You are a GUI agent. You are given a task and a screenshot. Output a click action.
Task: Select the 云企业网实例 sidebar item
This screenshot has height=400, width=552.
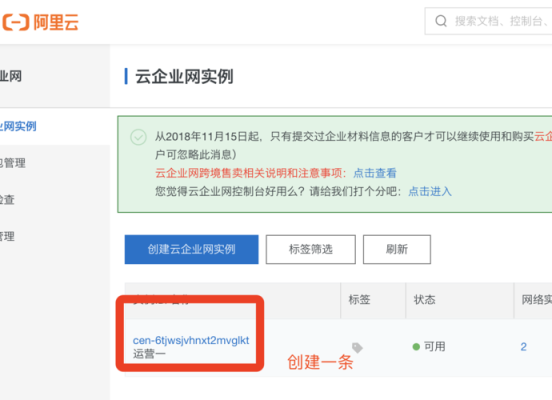[x=18, y=126]
